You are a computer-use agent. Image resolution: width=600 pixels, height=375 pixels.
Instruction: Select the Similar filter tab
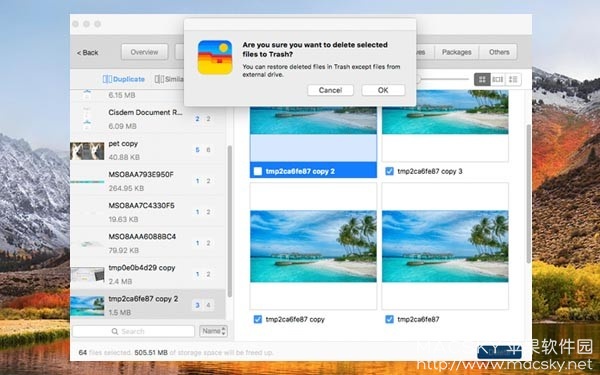coord(169,79)
